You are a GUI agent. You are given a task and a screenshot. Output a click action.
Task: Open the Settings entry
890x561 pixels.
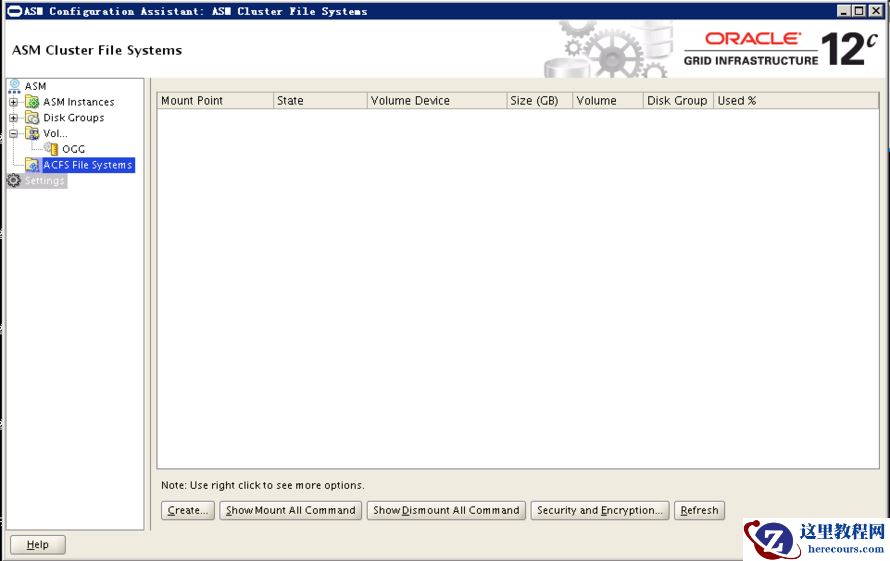point(45,181)
